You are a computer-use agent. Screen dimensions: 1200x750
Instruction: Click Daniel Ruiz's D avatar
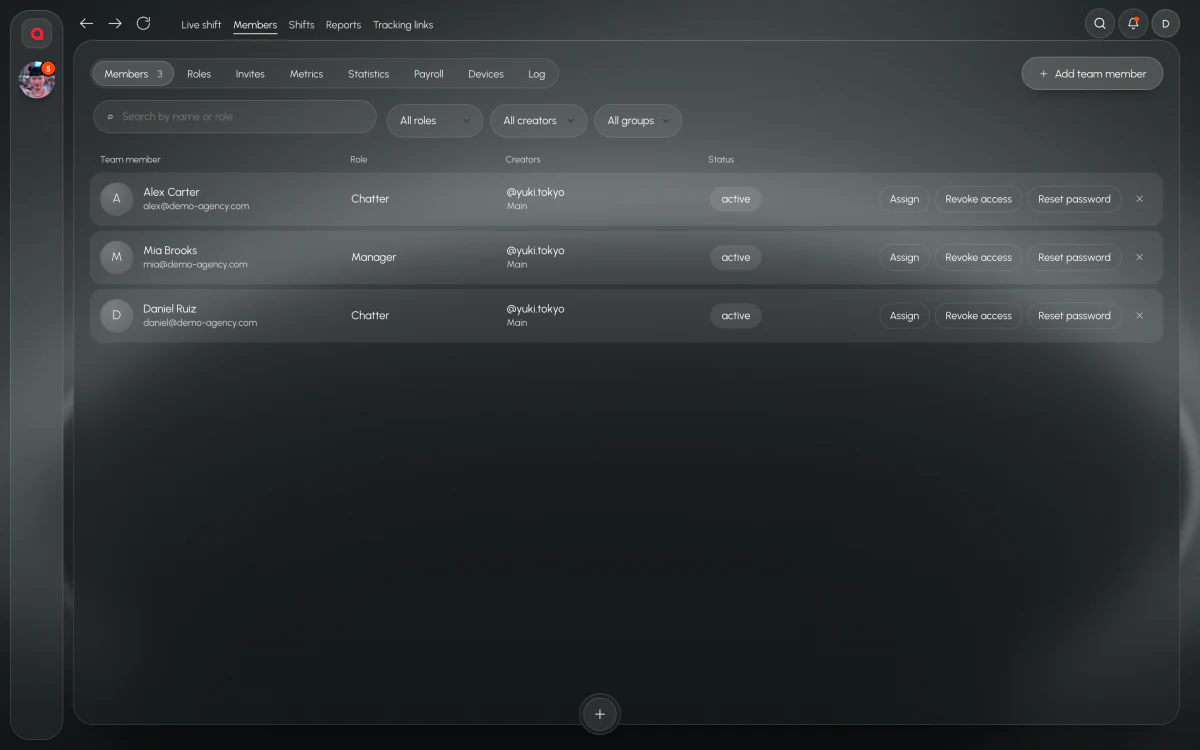[x=116, y=315]
